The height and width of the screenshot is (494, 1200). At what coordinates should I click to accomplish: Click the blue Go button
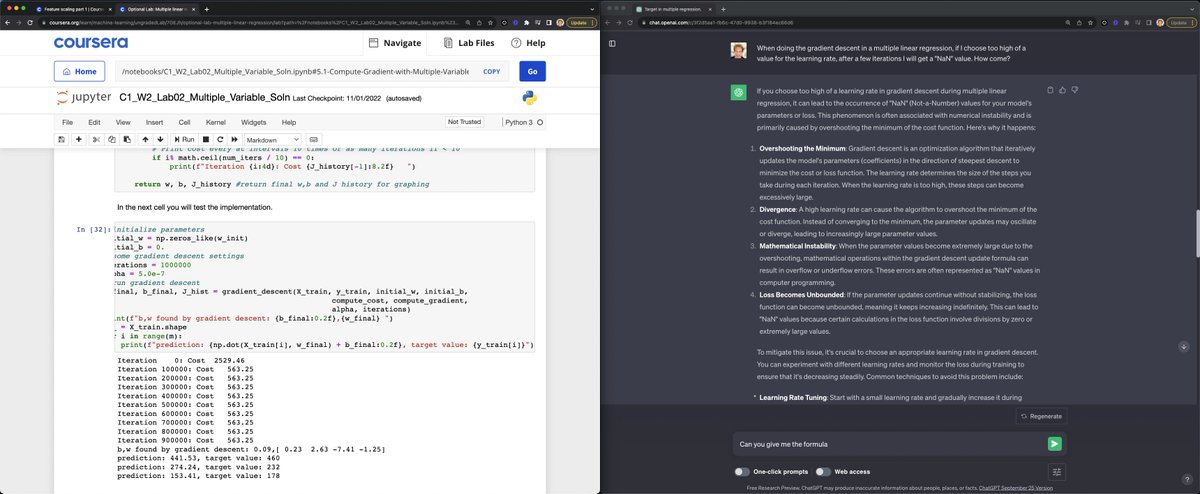(x=532, y=72)
